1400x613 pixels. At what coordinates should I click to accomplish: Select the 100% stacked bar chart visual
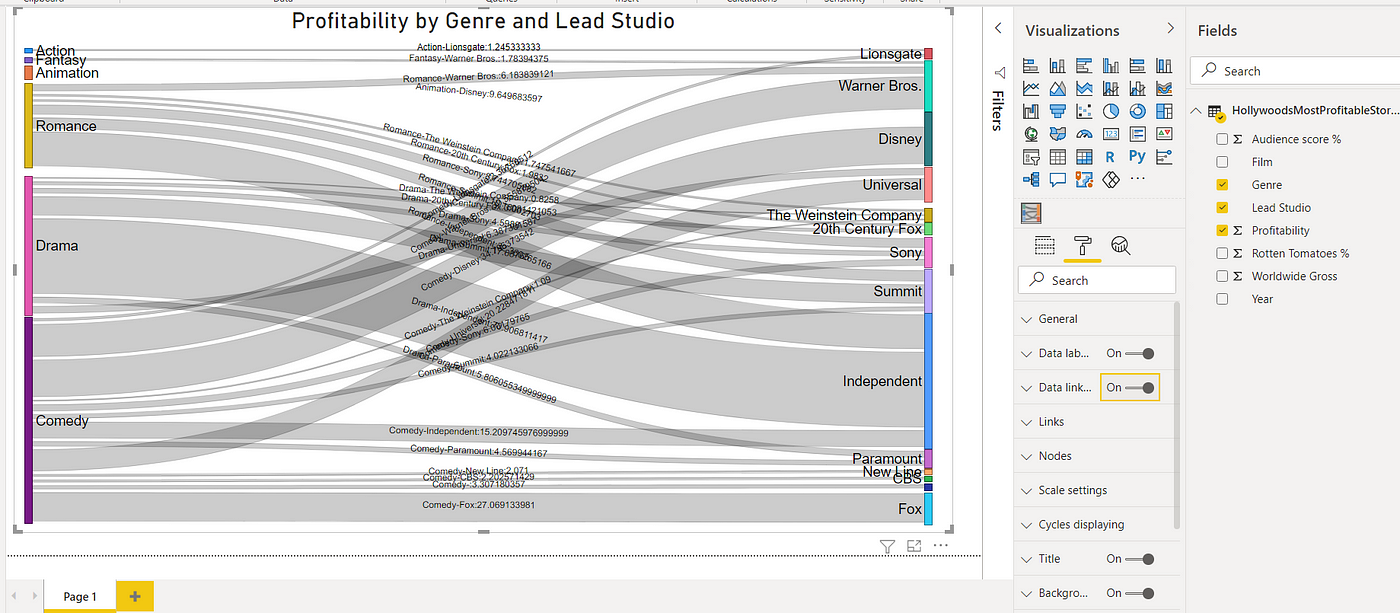(x=1137, y=66)
